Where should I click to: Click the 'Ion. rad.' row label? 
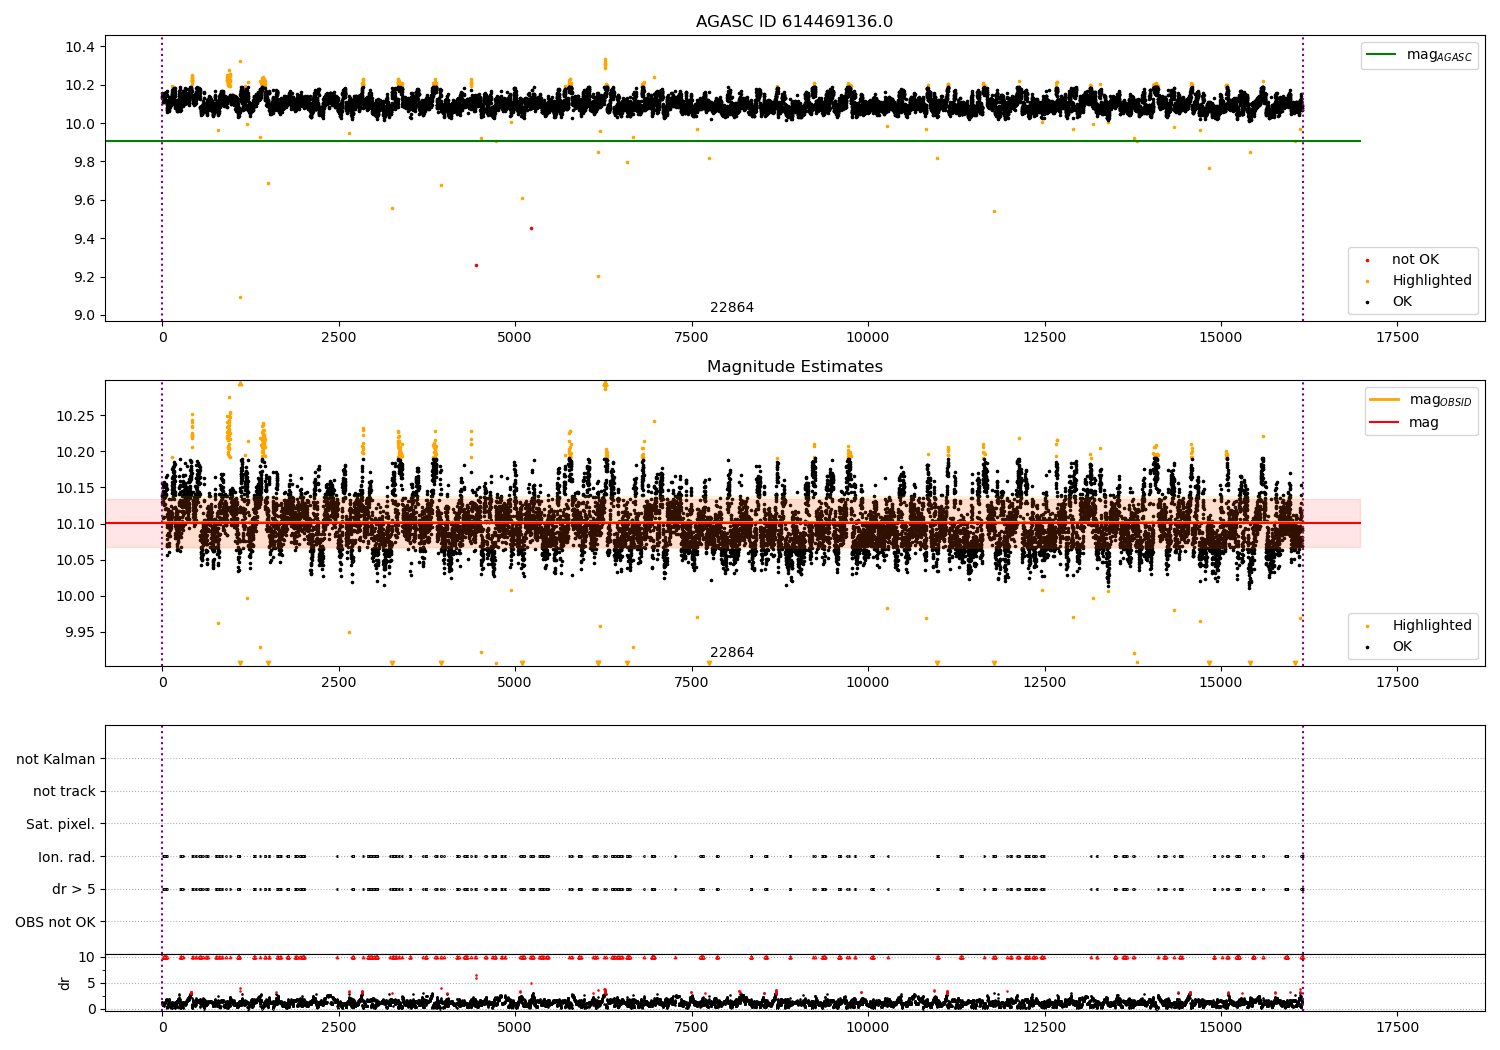pyautogui.click(x=67, y=857)
